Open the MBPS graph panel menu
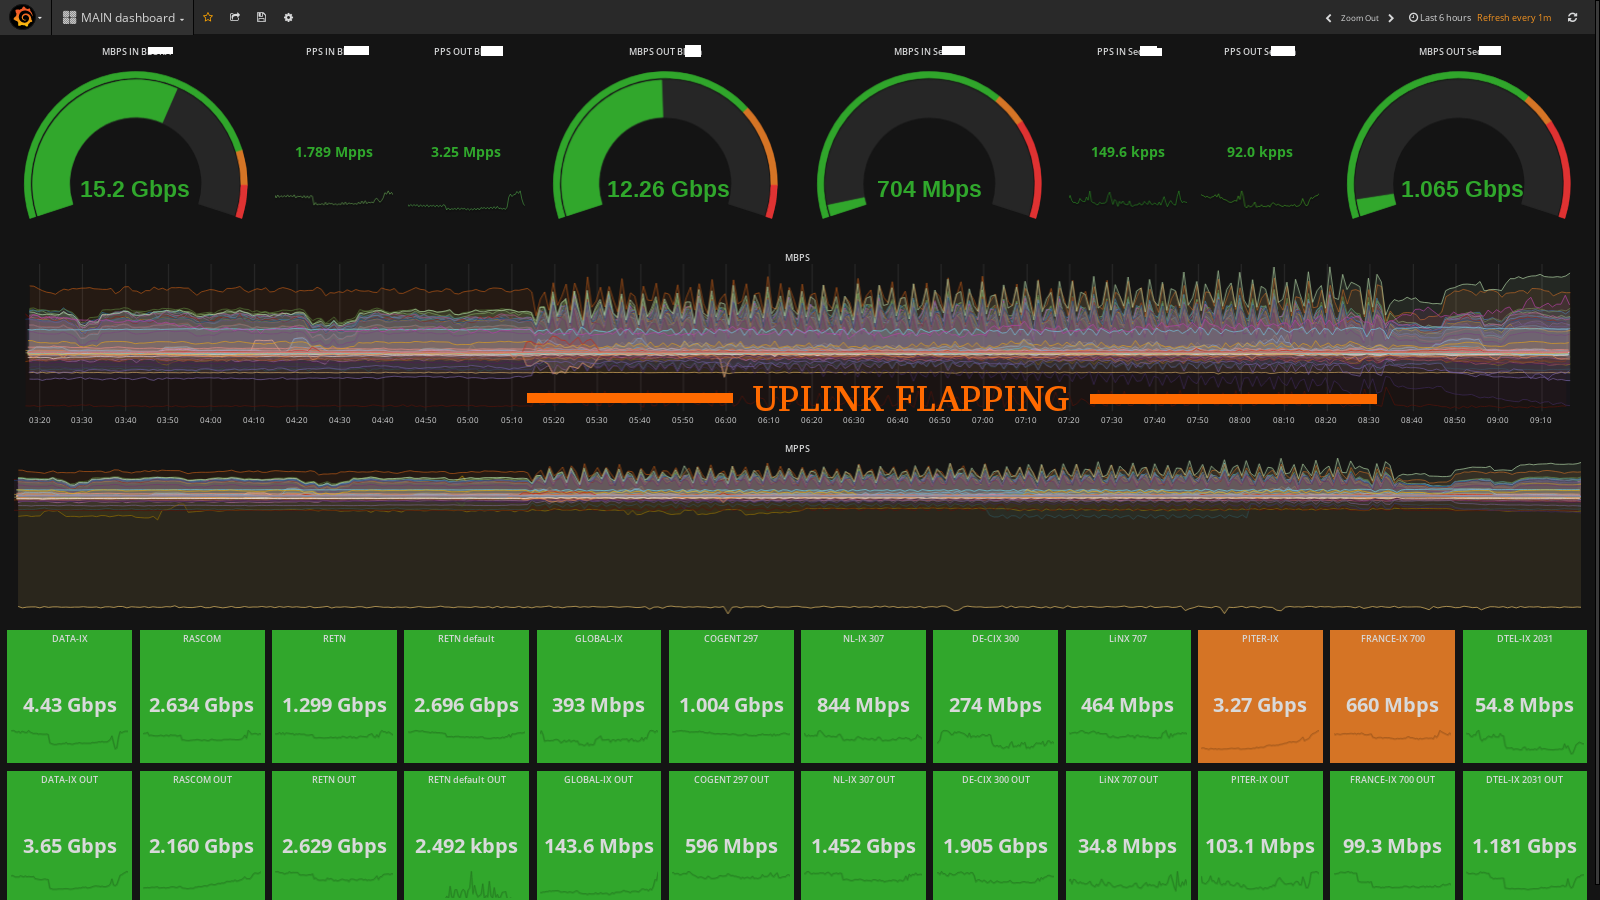This screenshot has width=1600, height=900. tap(797, 257)
